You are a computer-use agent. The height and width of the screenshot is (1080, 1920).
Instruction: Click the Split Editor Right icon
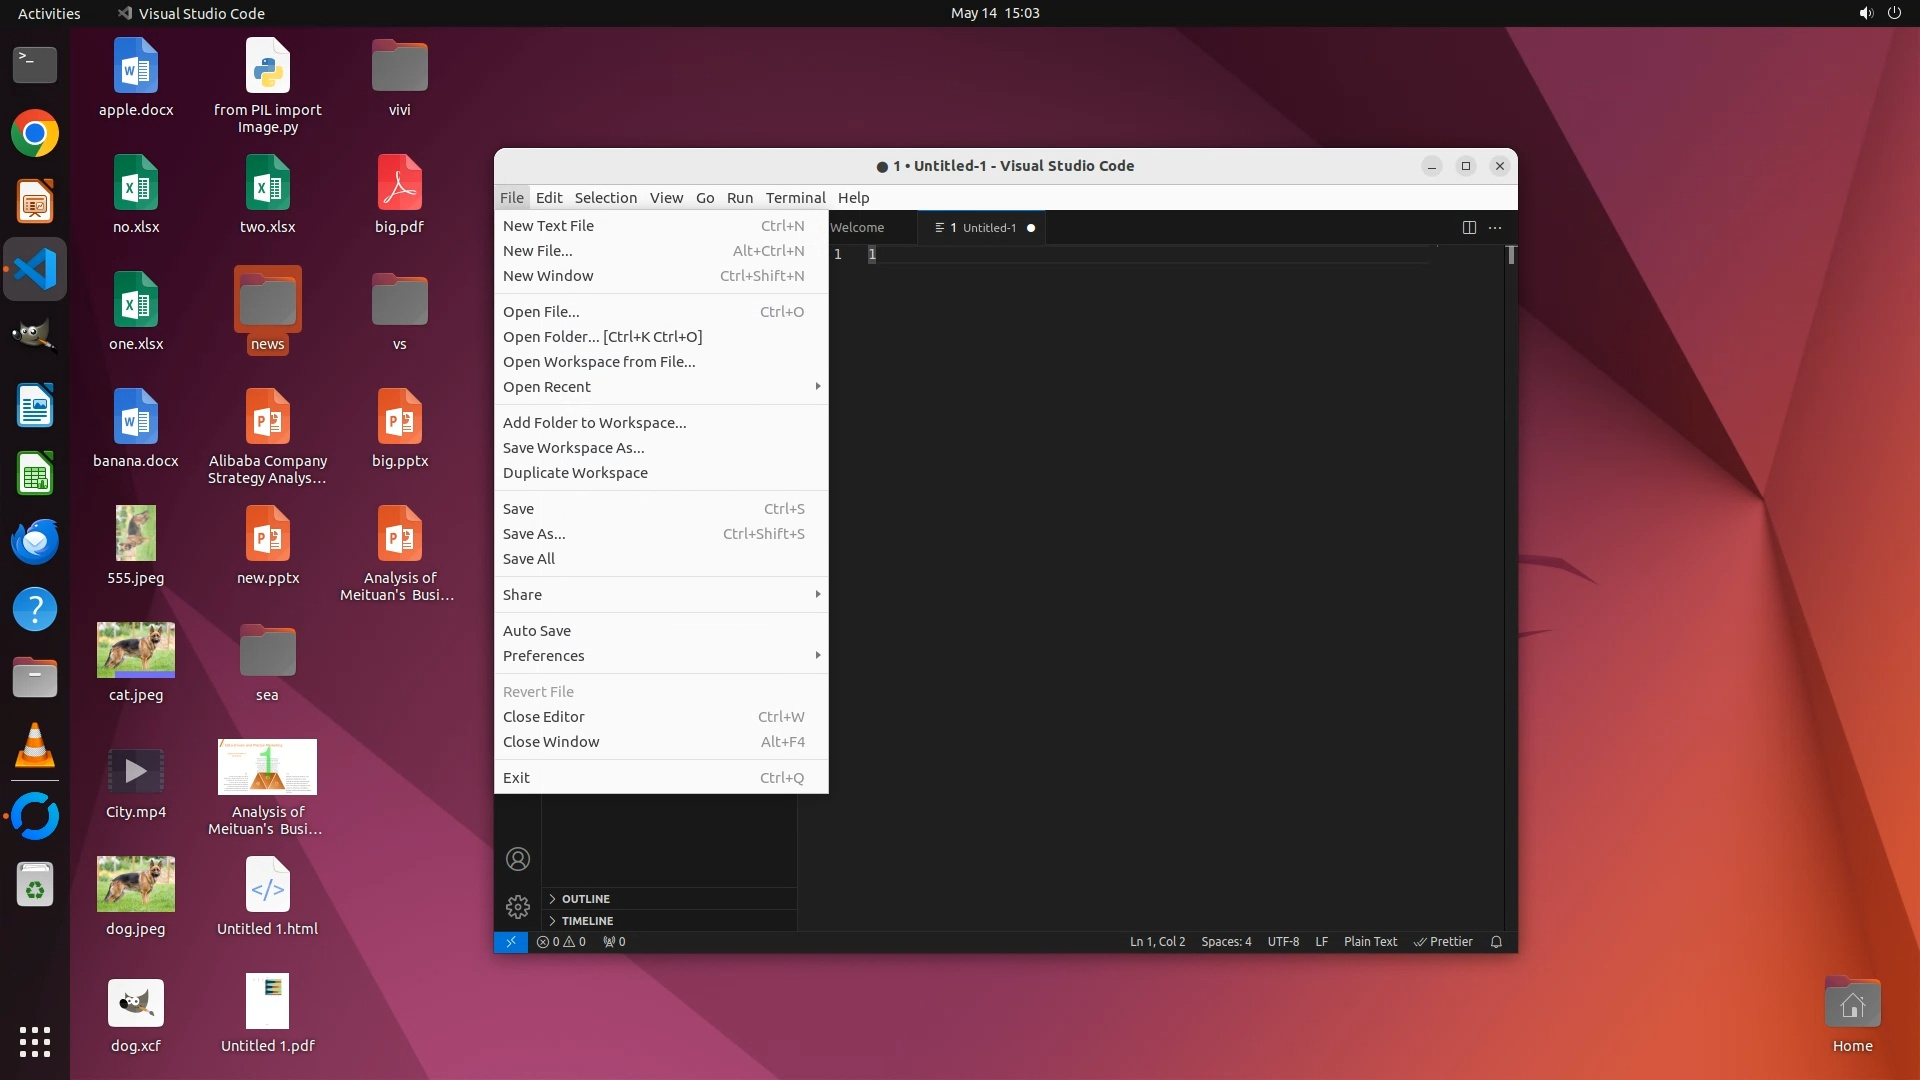1469,228
